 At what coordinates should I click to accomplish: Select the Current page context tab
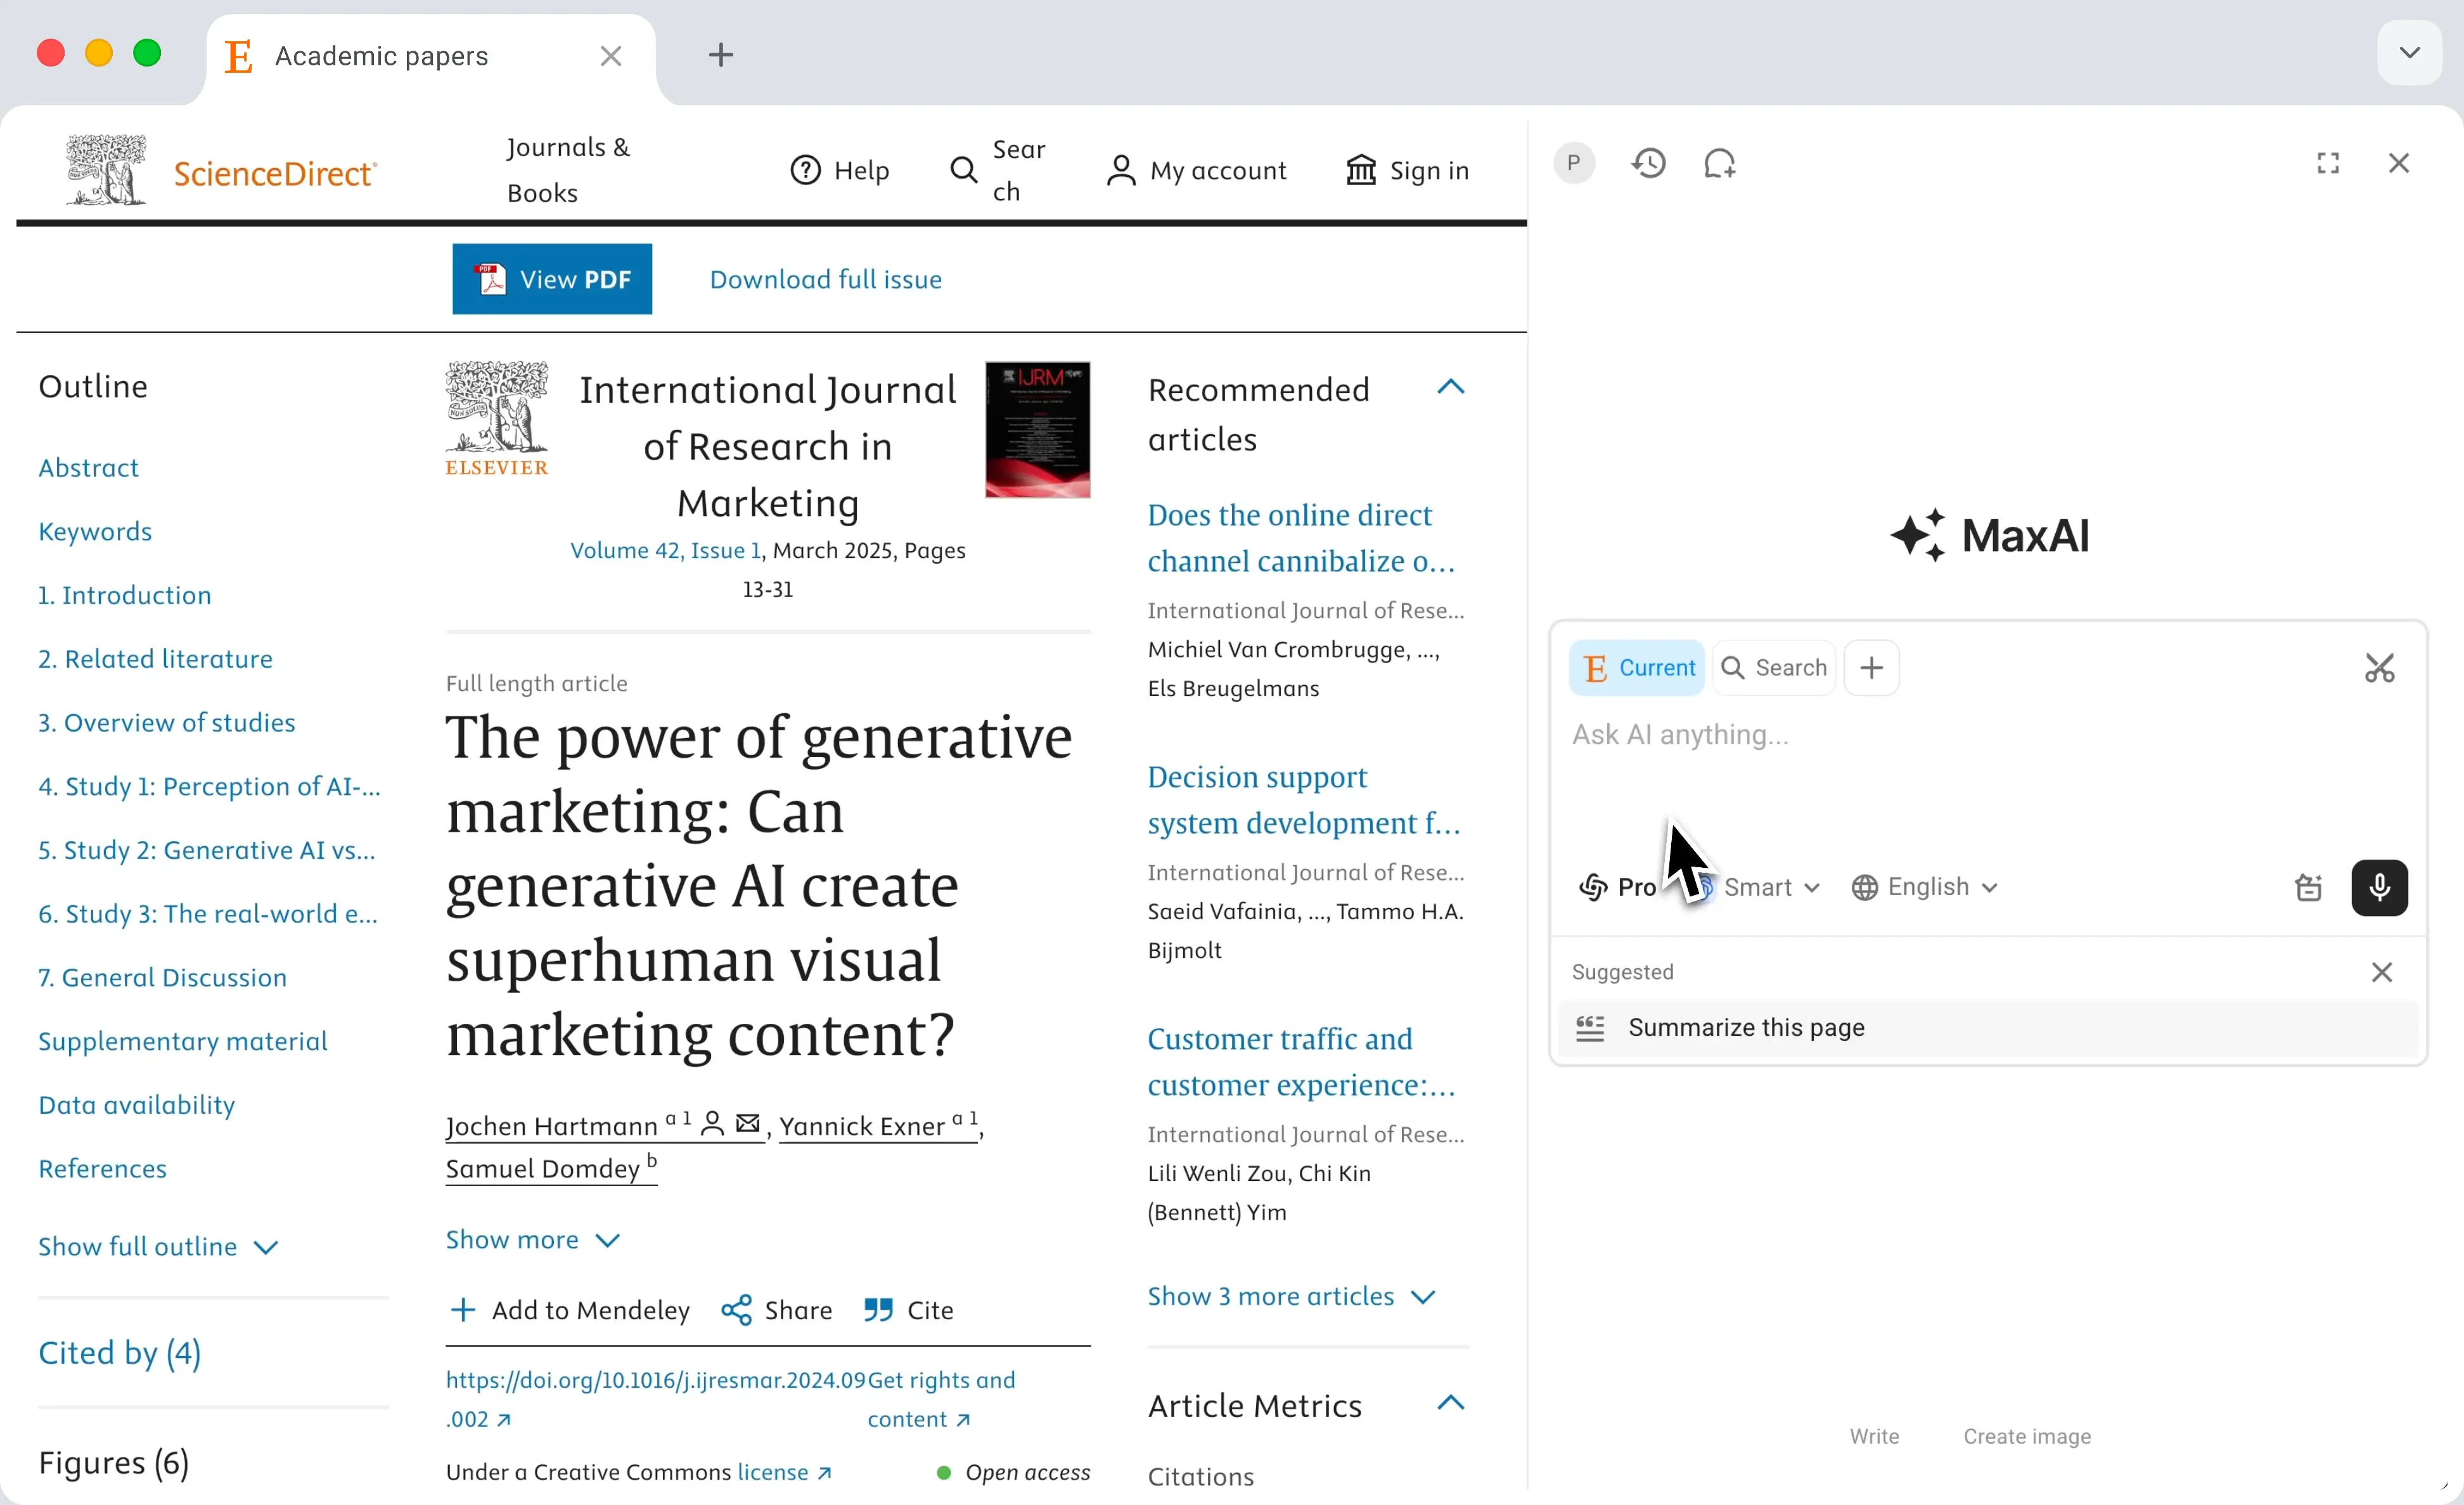1637,667
